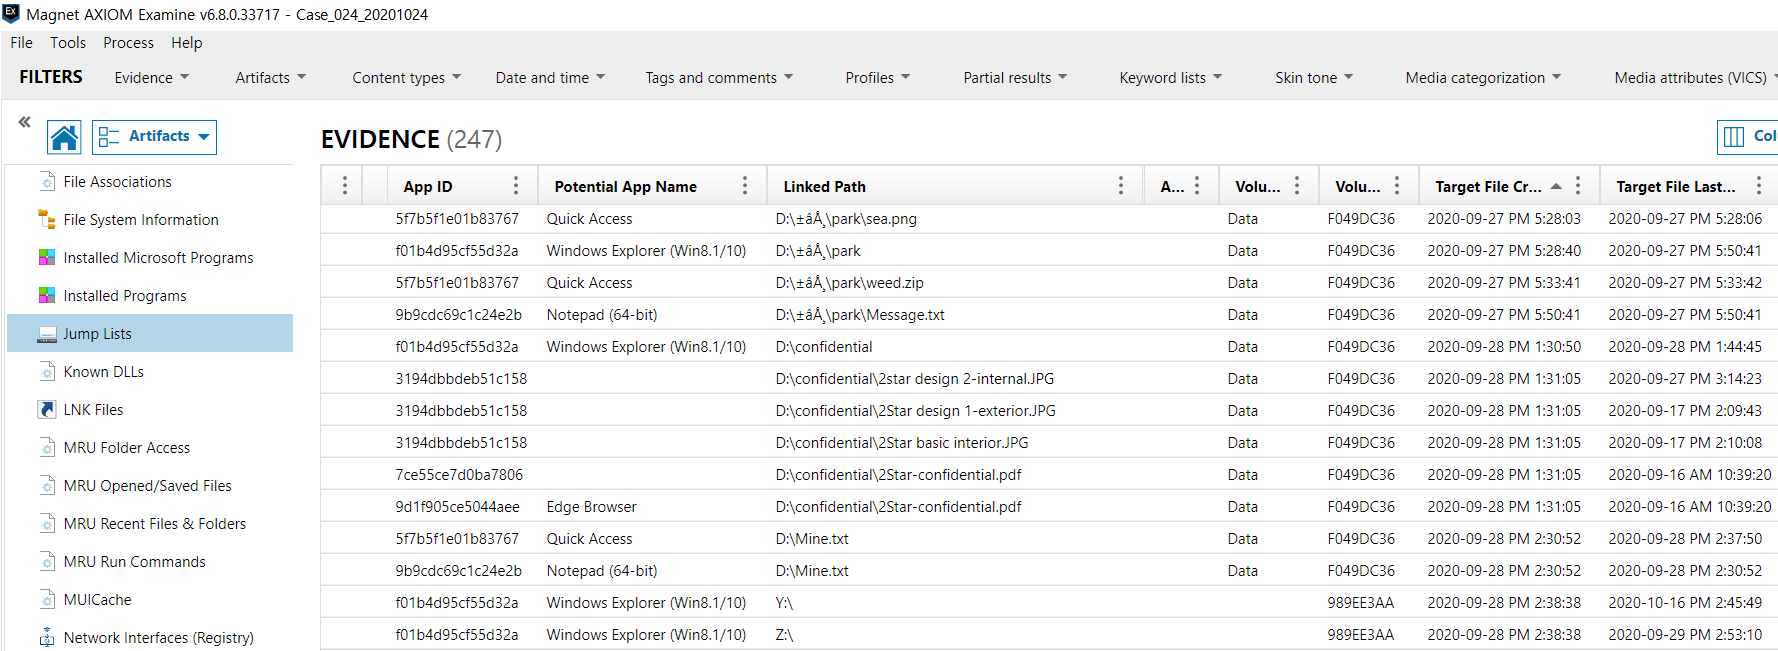
Task: Expand the Tags and comments filter
Action: tap(719, 77)
